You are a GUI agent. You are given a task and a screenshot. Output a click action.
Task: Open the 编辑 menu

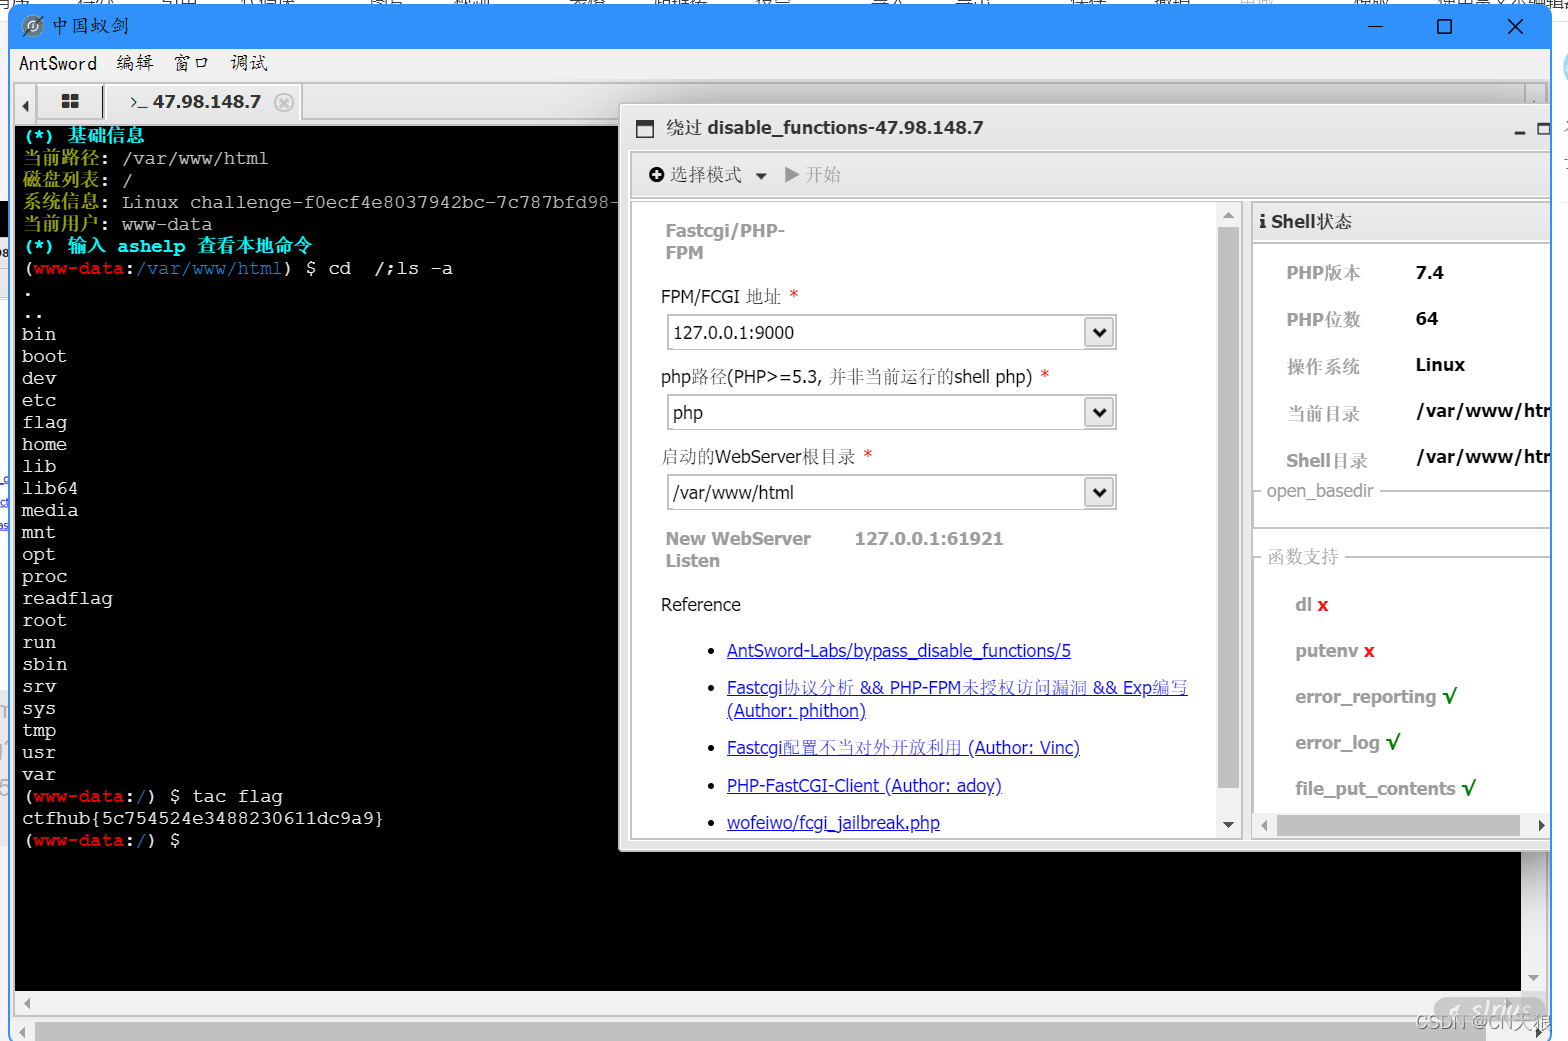(x=135, y=63)
